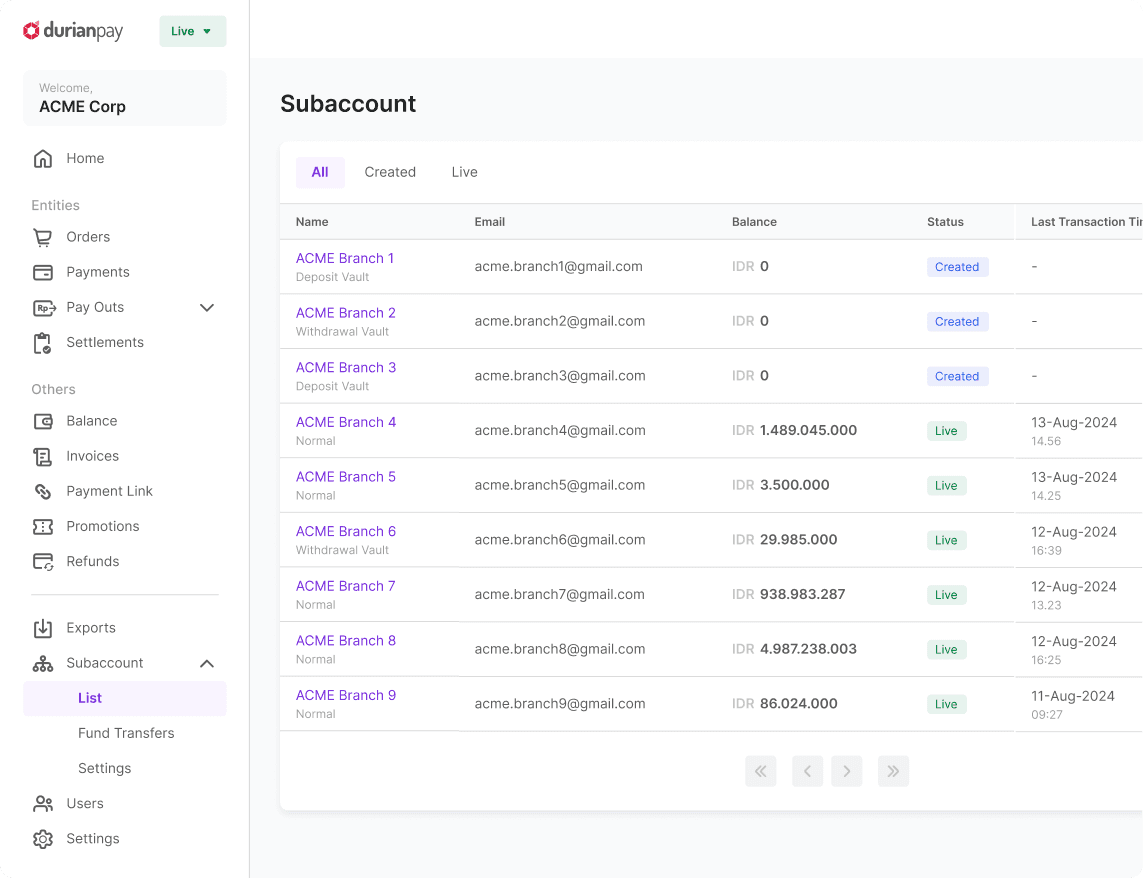Open Refunds menu item
Screen dimensions: 1143x878
93,561
